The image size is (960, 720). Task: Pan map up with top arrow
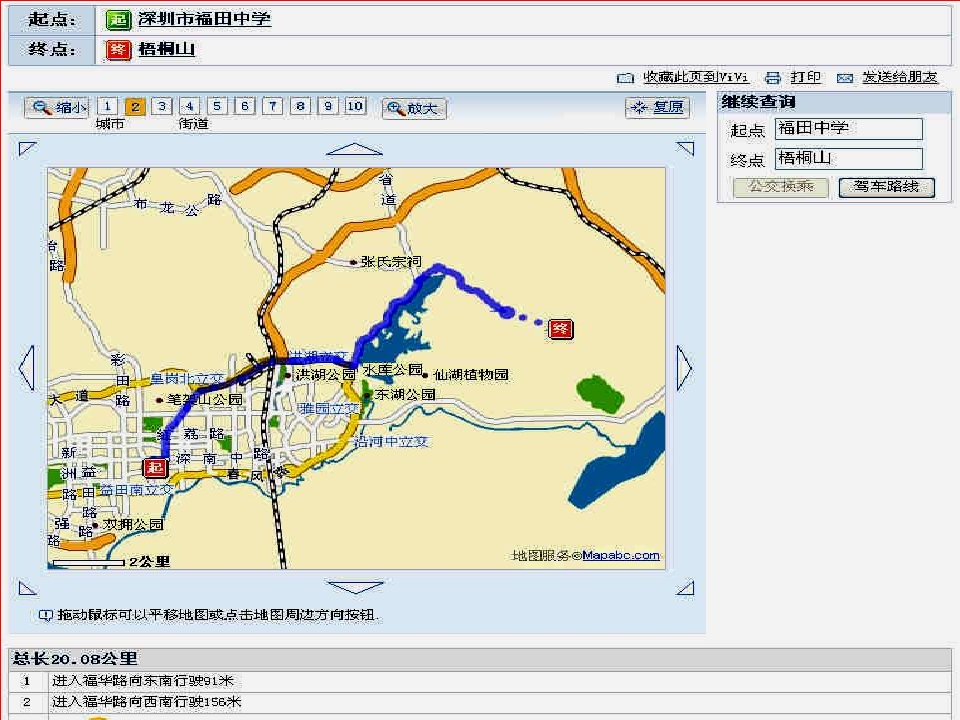click(354, 149)
